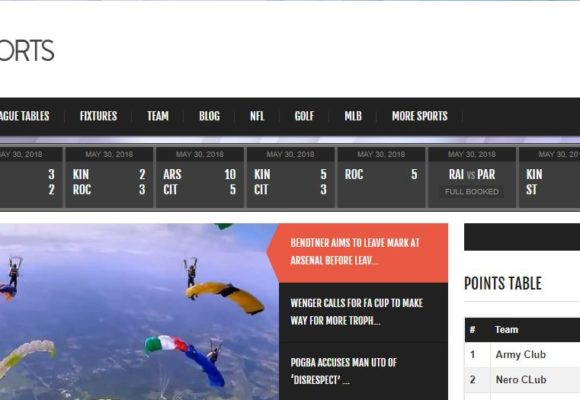Image resolution: width=580 pixels, height=400 pixels.
Task: Open the Team menu item
Action: tap(158, 116)
